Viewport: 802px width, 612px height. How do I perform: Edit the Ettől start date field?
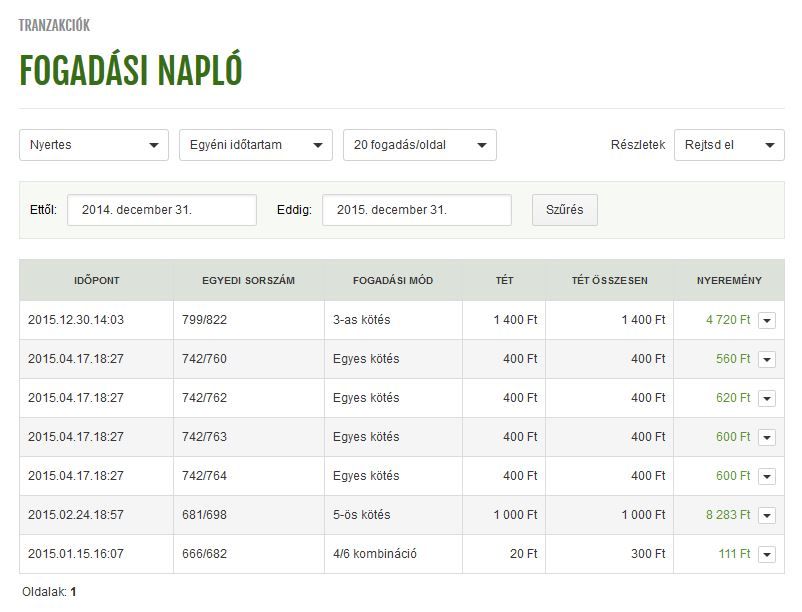point(161,210)
